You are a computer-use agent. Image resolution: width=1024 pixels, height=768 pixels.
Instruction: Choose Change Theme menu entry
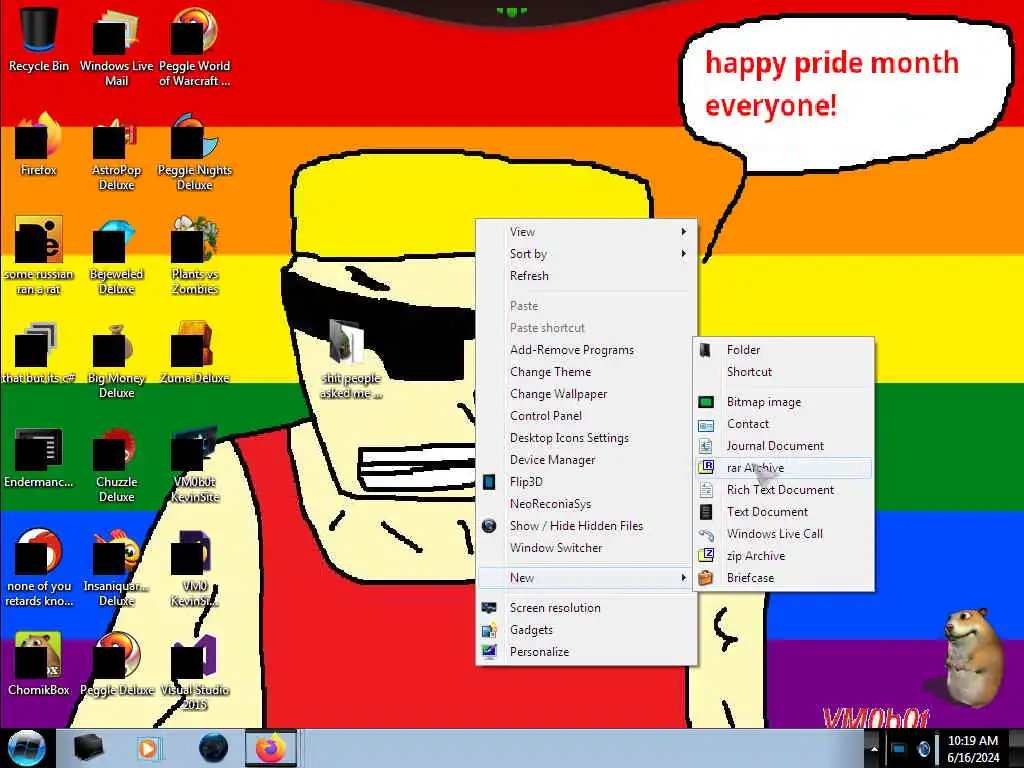point(588,372)
